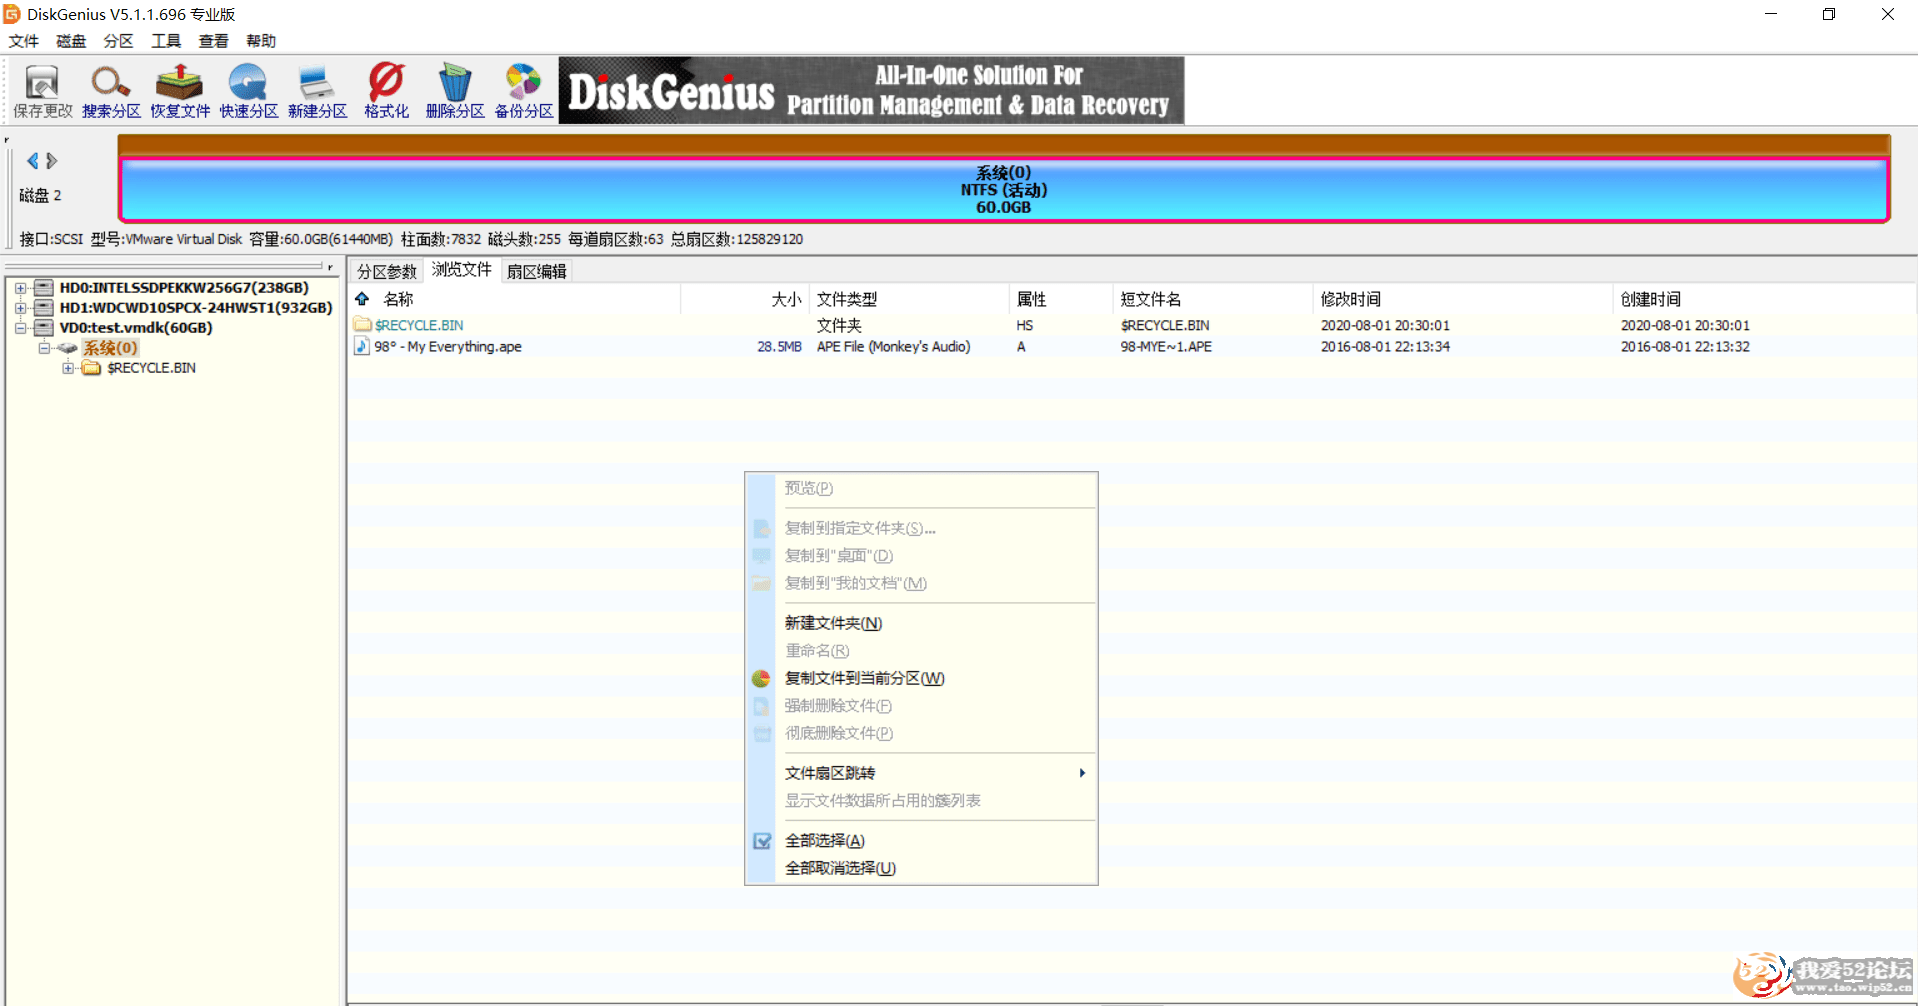Sort by 修改时间 column header
The image size is (1918, 1006).
pos(1350,299)
